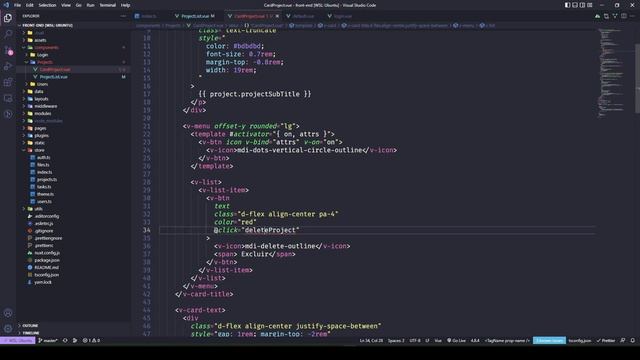640x360 pixels.
Task: Click the Prettier status bar item
Action: (x=606, y=340)
